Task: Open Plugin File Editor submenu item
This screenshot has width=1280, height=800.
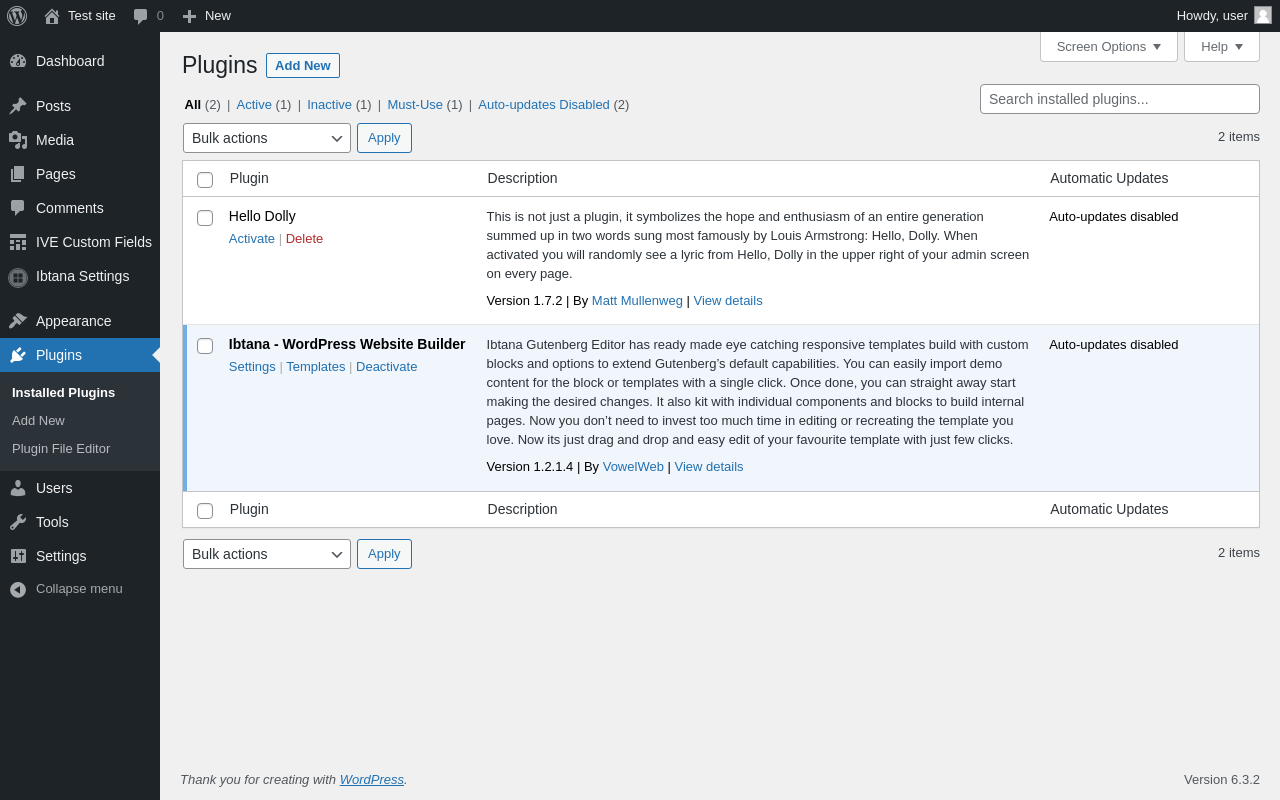Action: pyautogui.click(x=61, y=449)
